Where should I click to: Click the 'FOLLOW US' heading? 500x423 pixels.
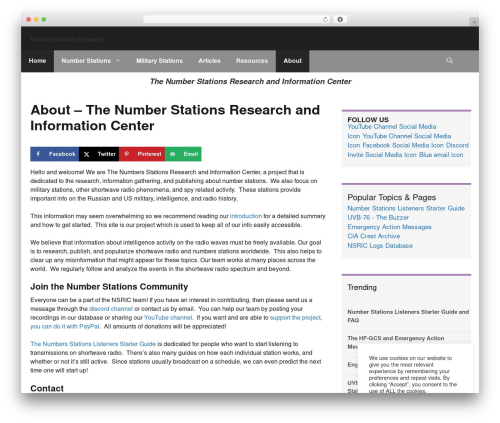click(x=368, y=119)
